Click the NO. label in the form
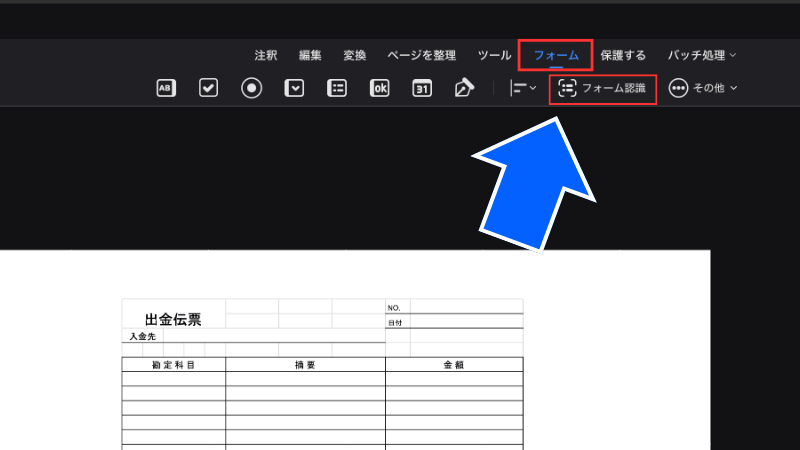This screenshot has height=450, width=800. pos(394,308)
